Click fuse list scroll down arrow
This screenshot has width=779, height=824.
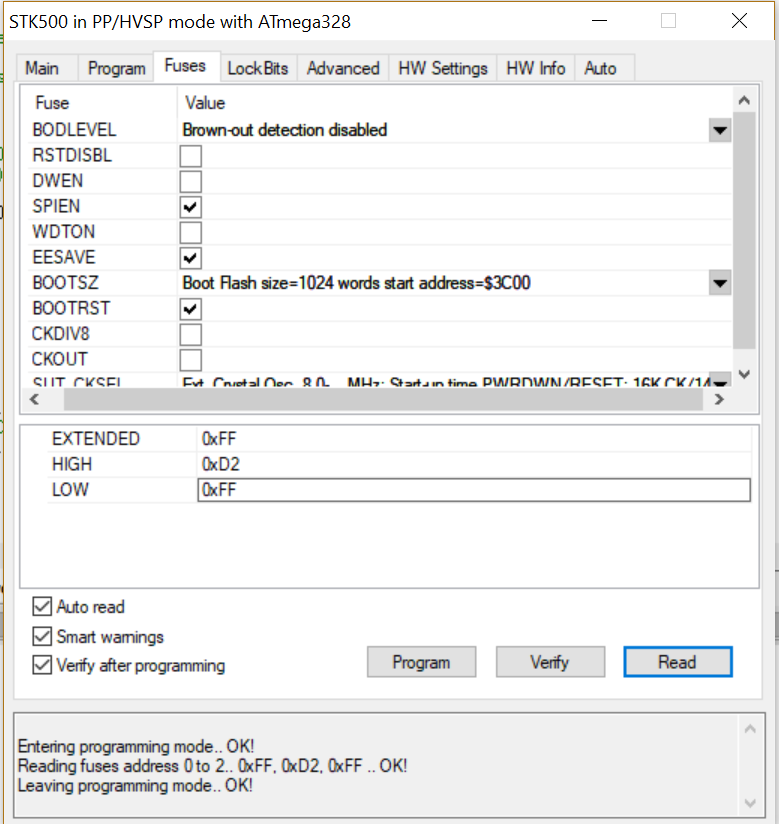point(744,374)
